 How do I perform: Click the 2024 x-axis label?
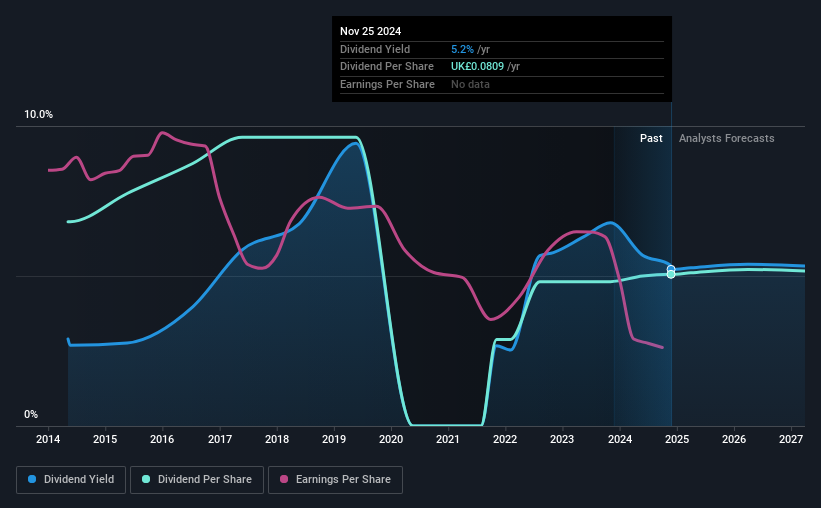(620, 439)
